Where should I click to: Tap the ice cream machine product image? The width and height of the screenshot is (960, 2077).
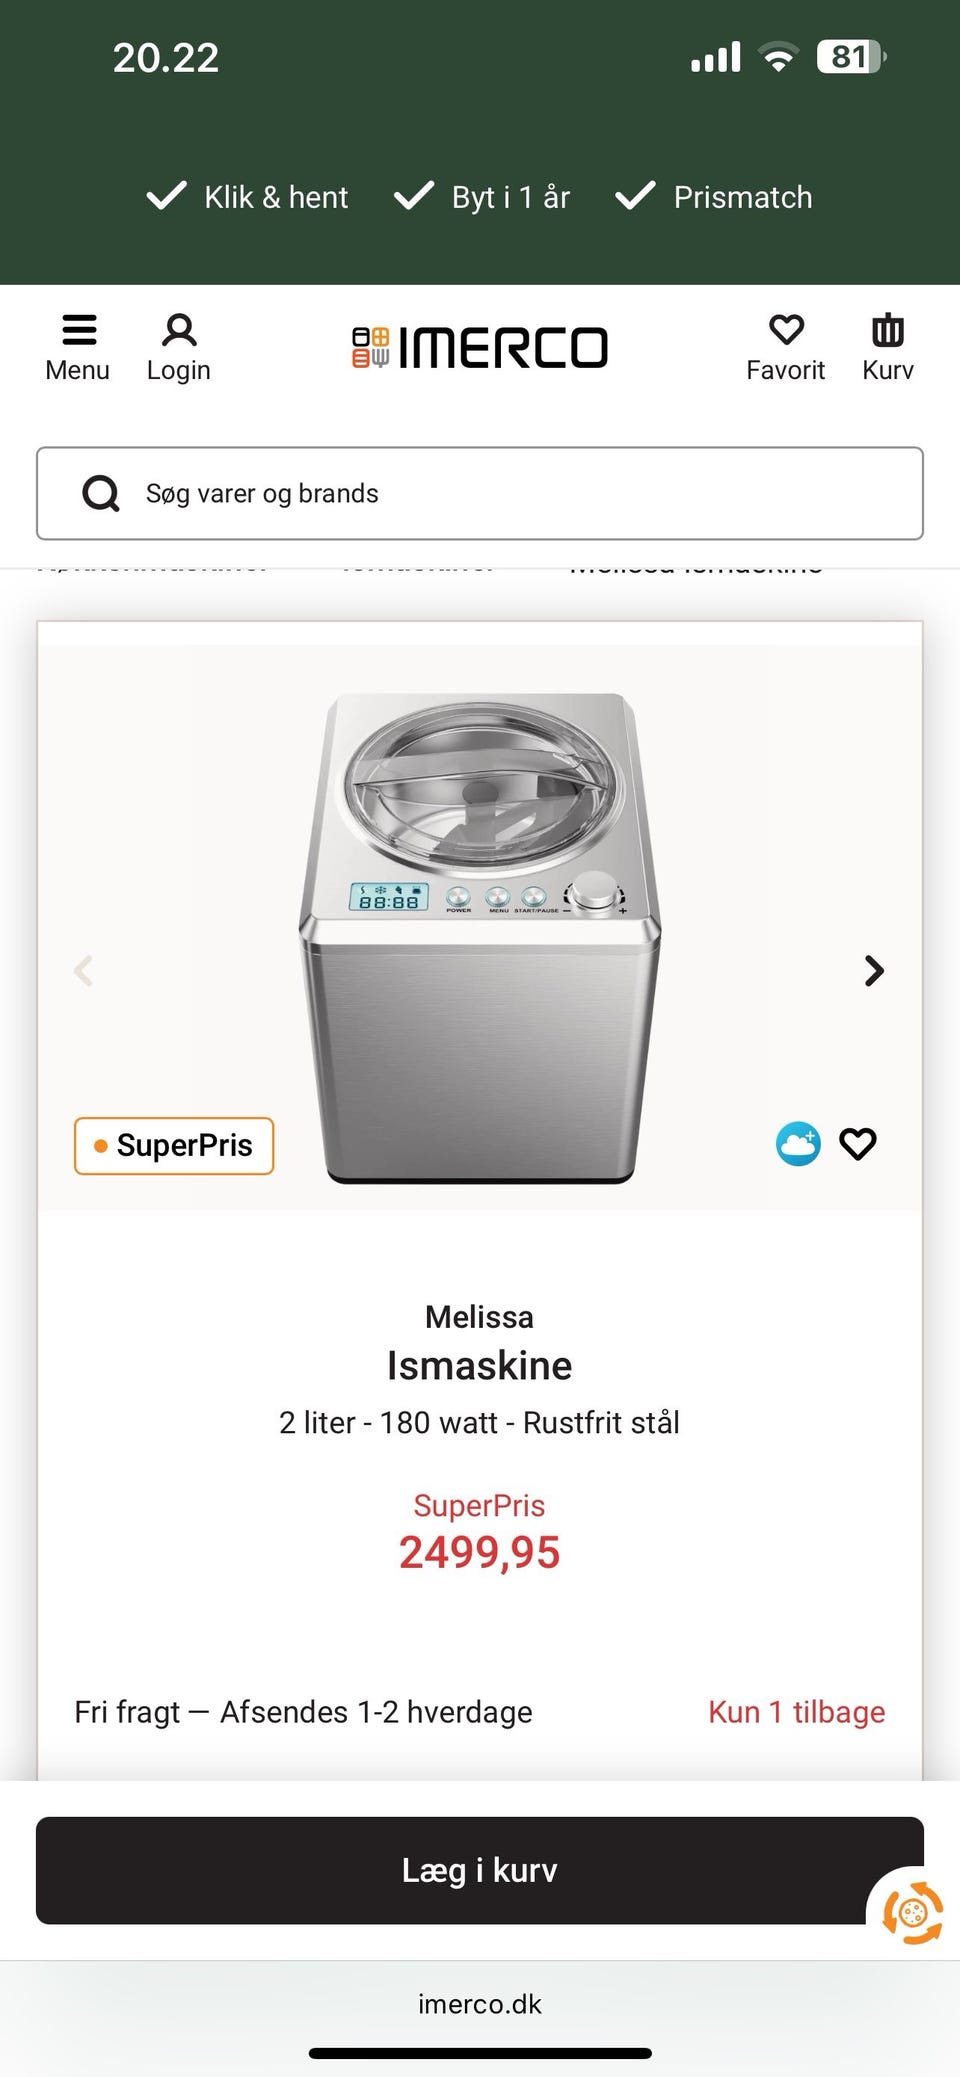(x=480, y=935)
